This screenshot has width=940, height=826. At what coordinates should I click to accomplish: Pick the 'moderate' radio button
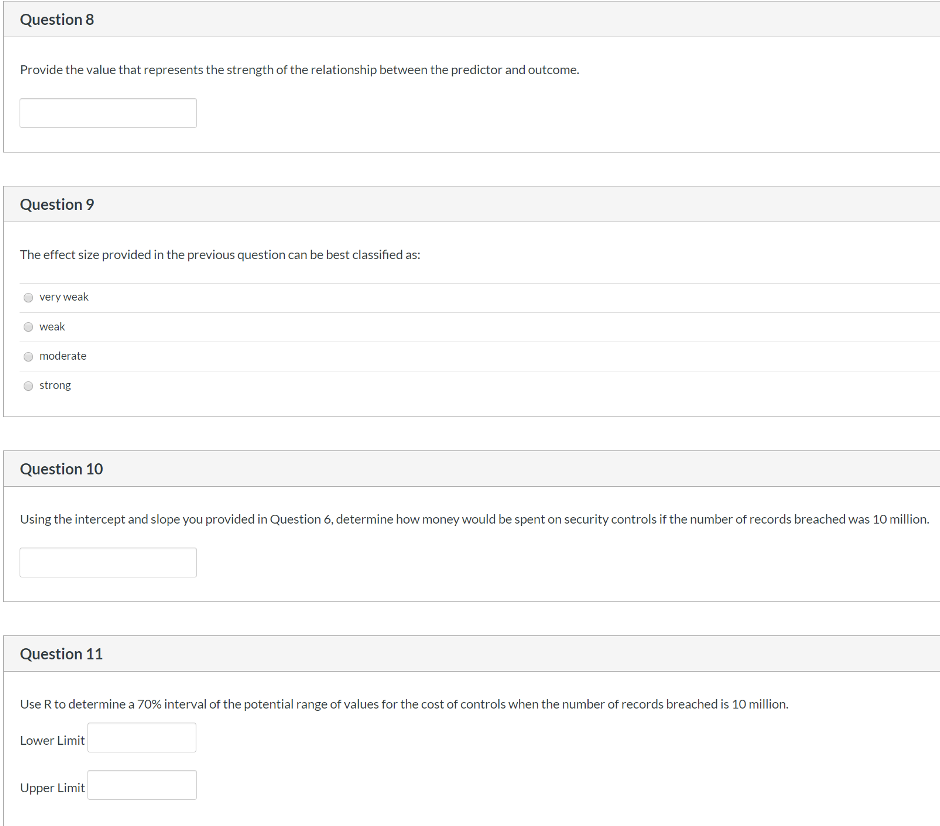[x=29, y=356]
